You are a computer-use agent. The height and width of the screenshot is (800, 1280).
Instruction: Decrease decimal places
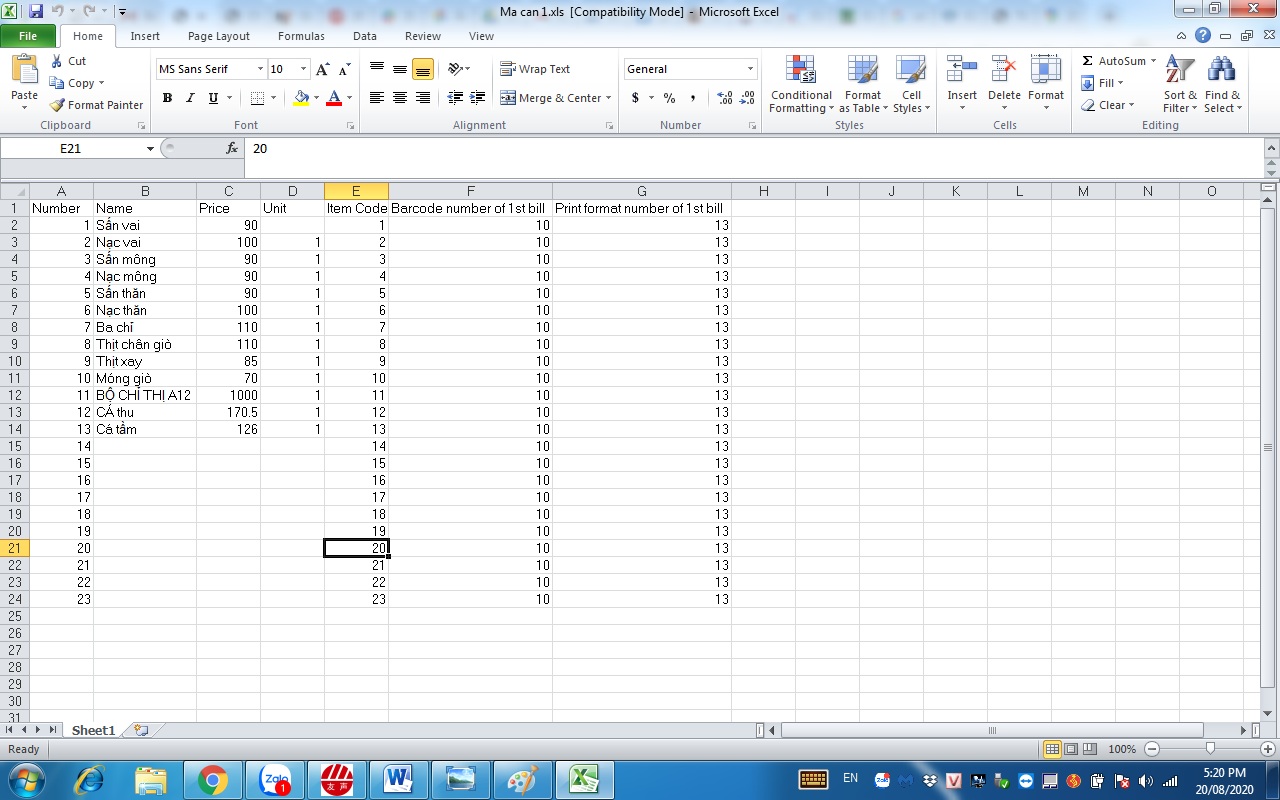[747, 98]
